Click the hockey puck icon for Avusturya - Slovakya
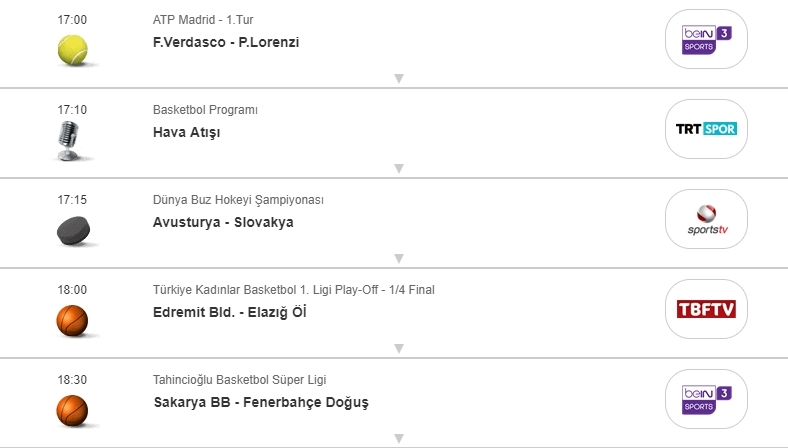Screen dimensions: 788x448 coord(72,229)
